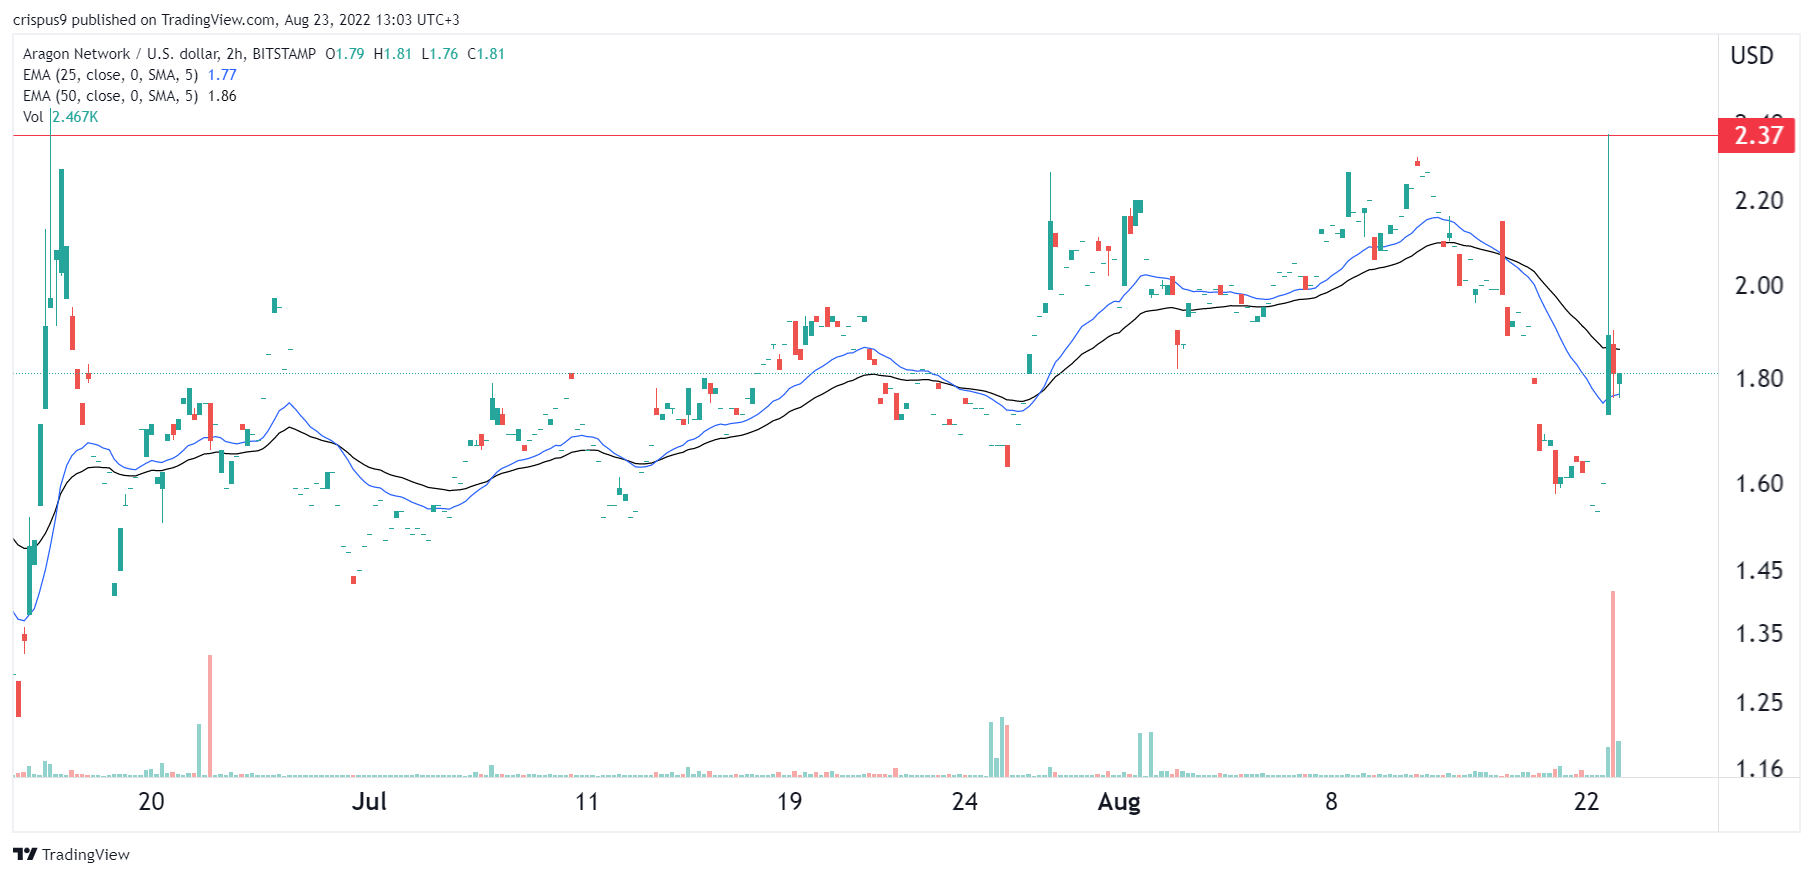1813x876 pixels.
Task: Click the 24 date axis label
Action: [x=965, y=802]
